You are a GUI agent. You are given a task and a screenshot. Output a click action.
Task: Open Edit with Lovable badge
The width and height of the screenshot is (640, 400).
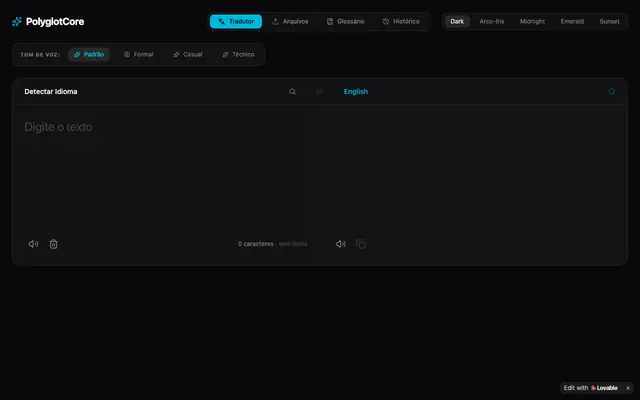(x=591, y=388)
